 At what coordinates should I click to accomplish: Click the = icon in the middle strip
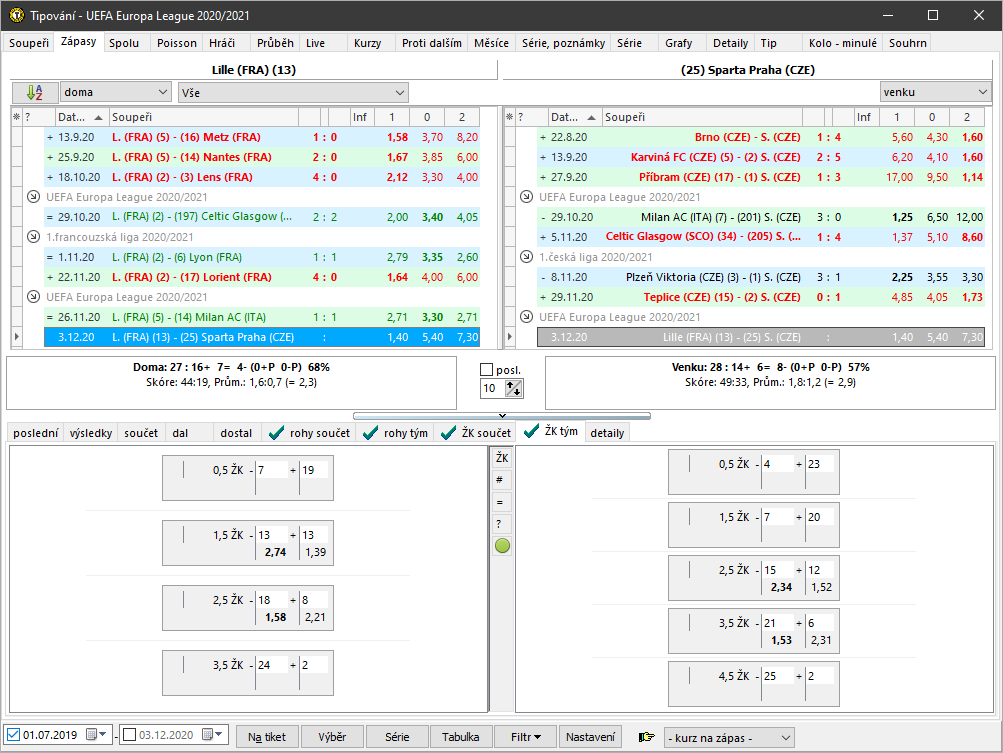(x=502, y=502)
